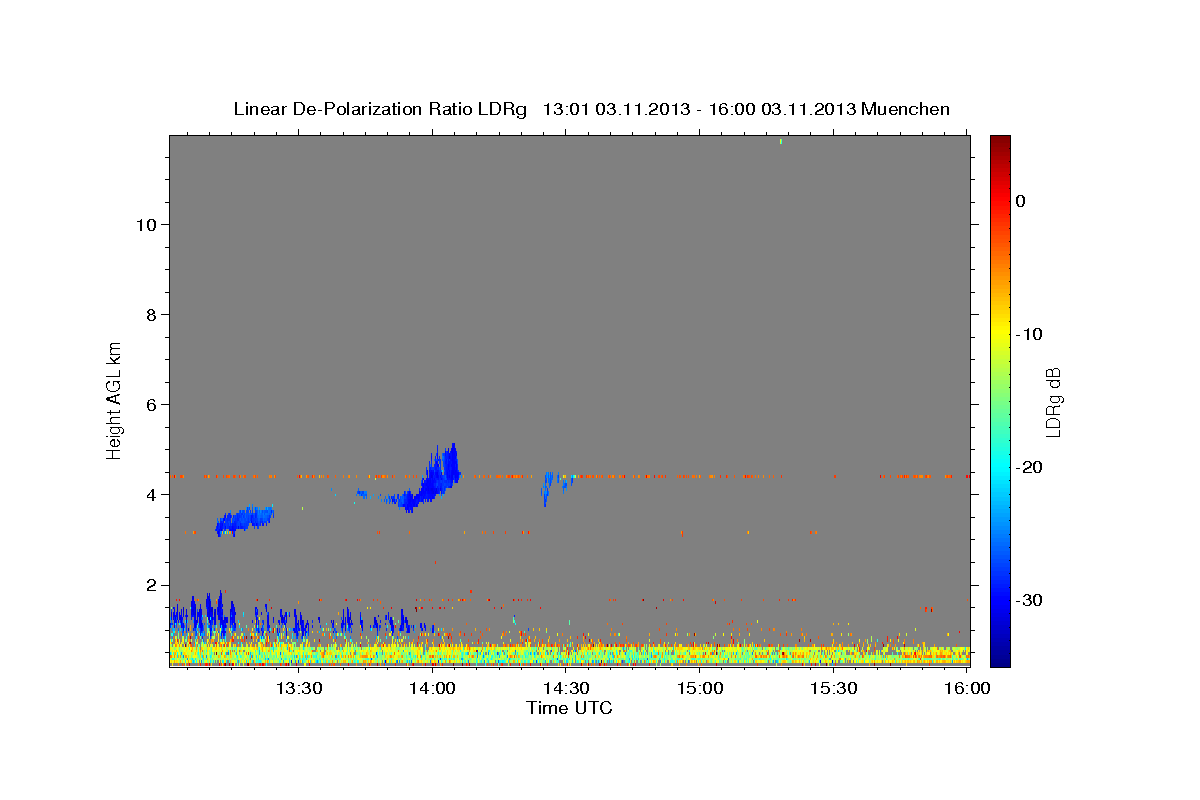Click the height tick label 6
1200x800 pixels.
(152, 405)
